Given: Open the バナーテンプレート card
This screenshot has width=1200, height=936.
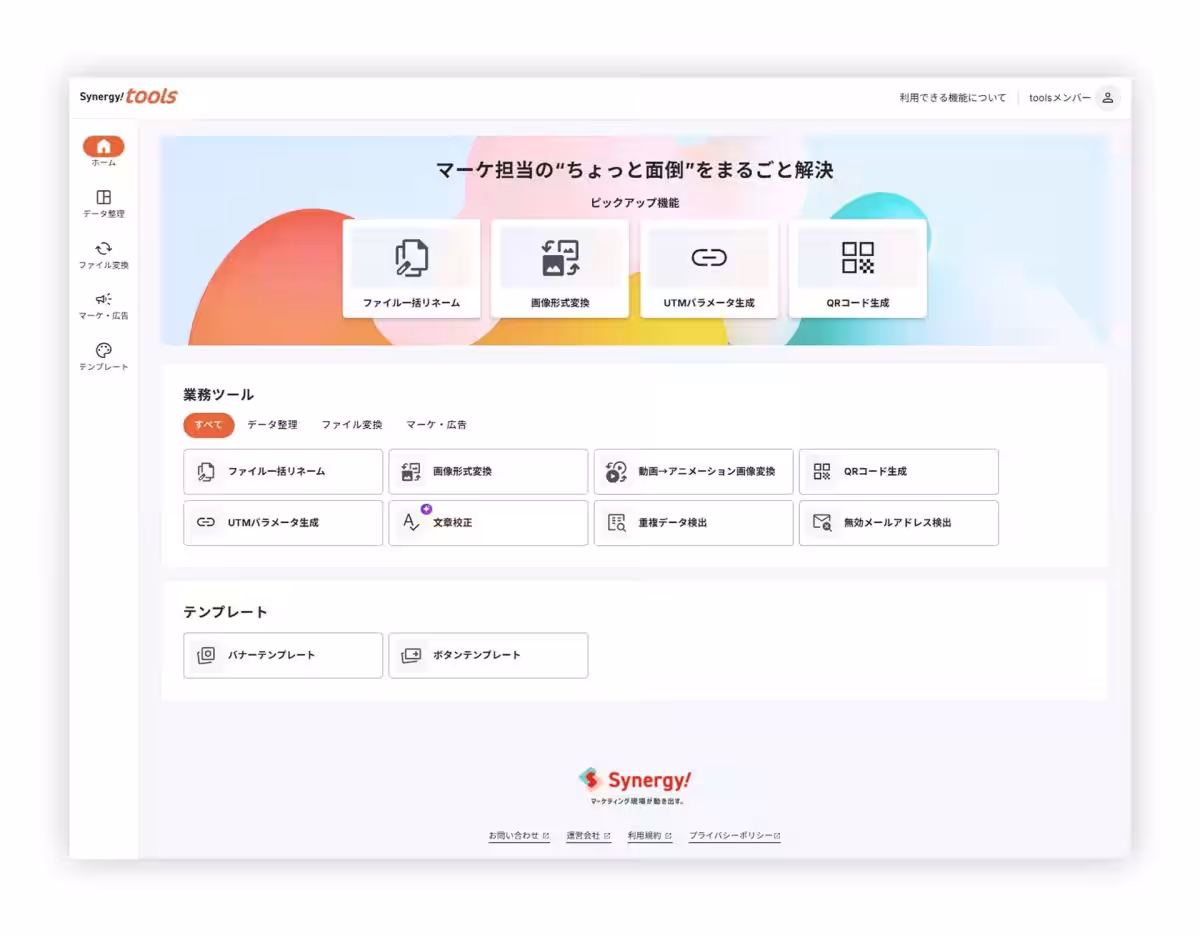Looking at the screenshot, I should tap(283, 655).
